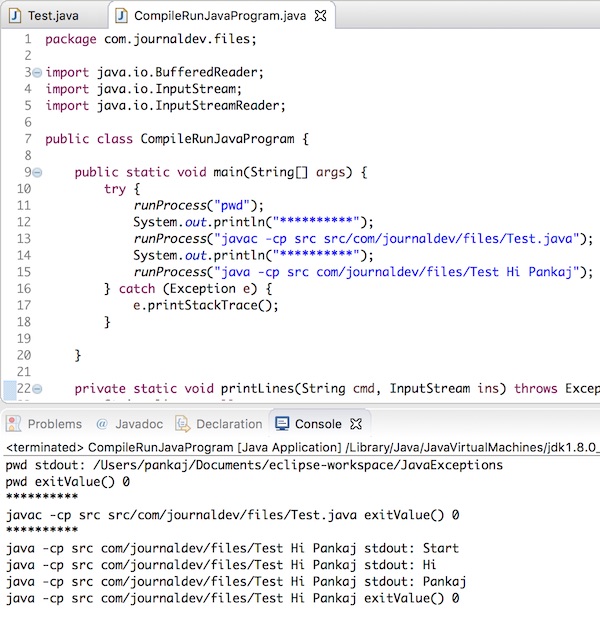Click the terminated CompileRunJavaProgram console header
This screenshot has width=600, height=617.
(x=302, y=447)
